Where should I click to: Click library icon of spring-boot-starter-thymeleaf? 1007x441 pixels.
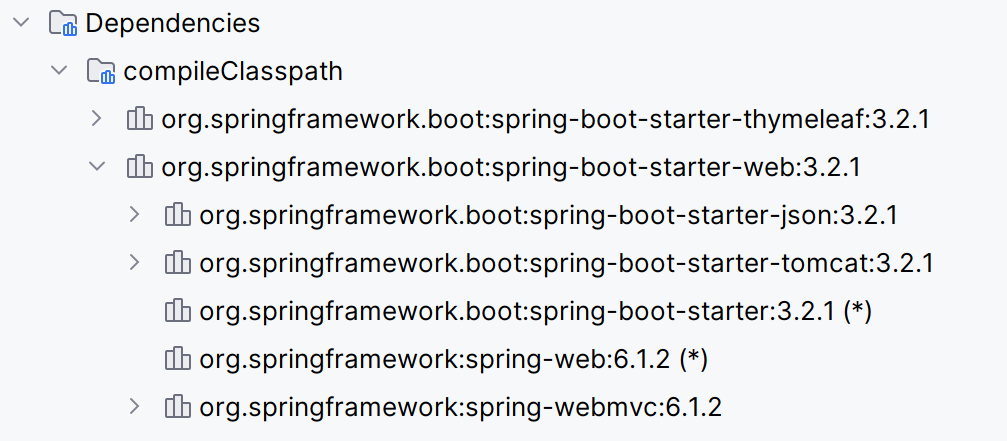coord(139,119)
